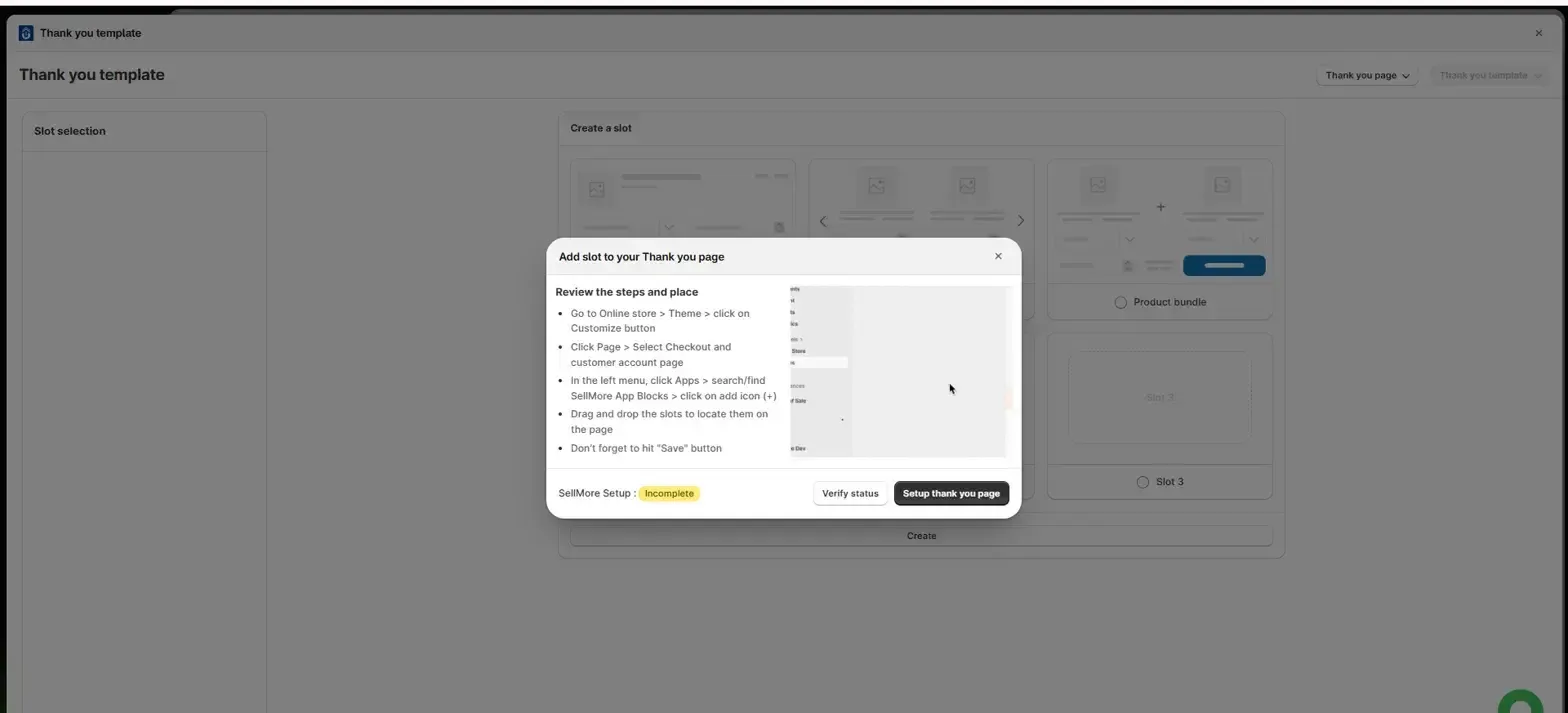Click the Create button

921,536
